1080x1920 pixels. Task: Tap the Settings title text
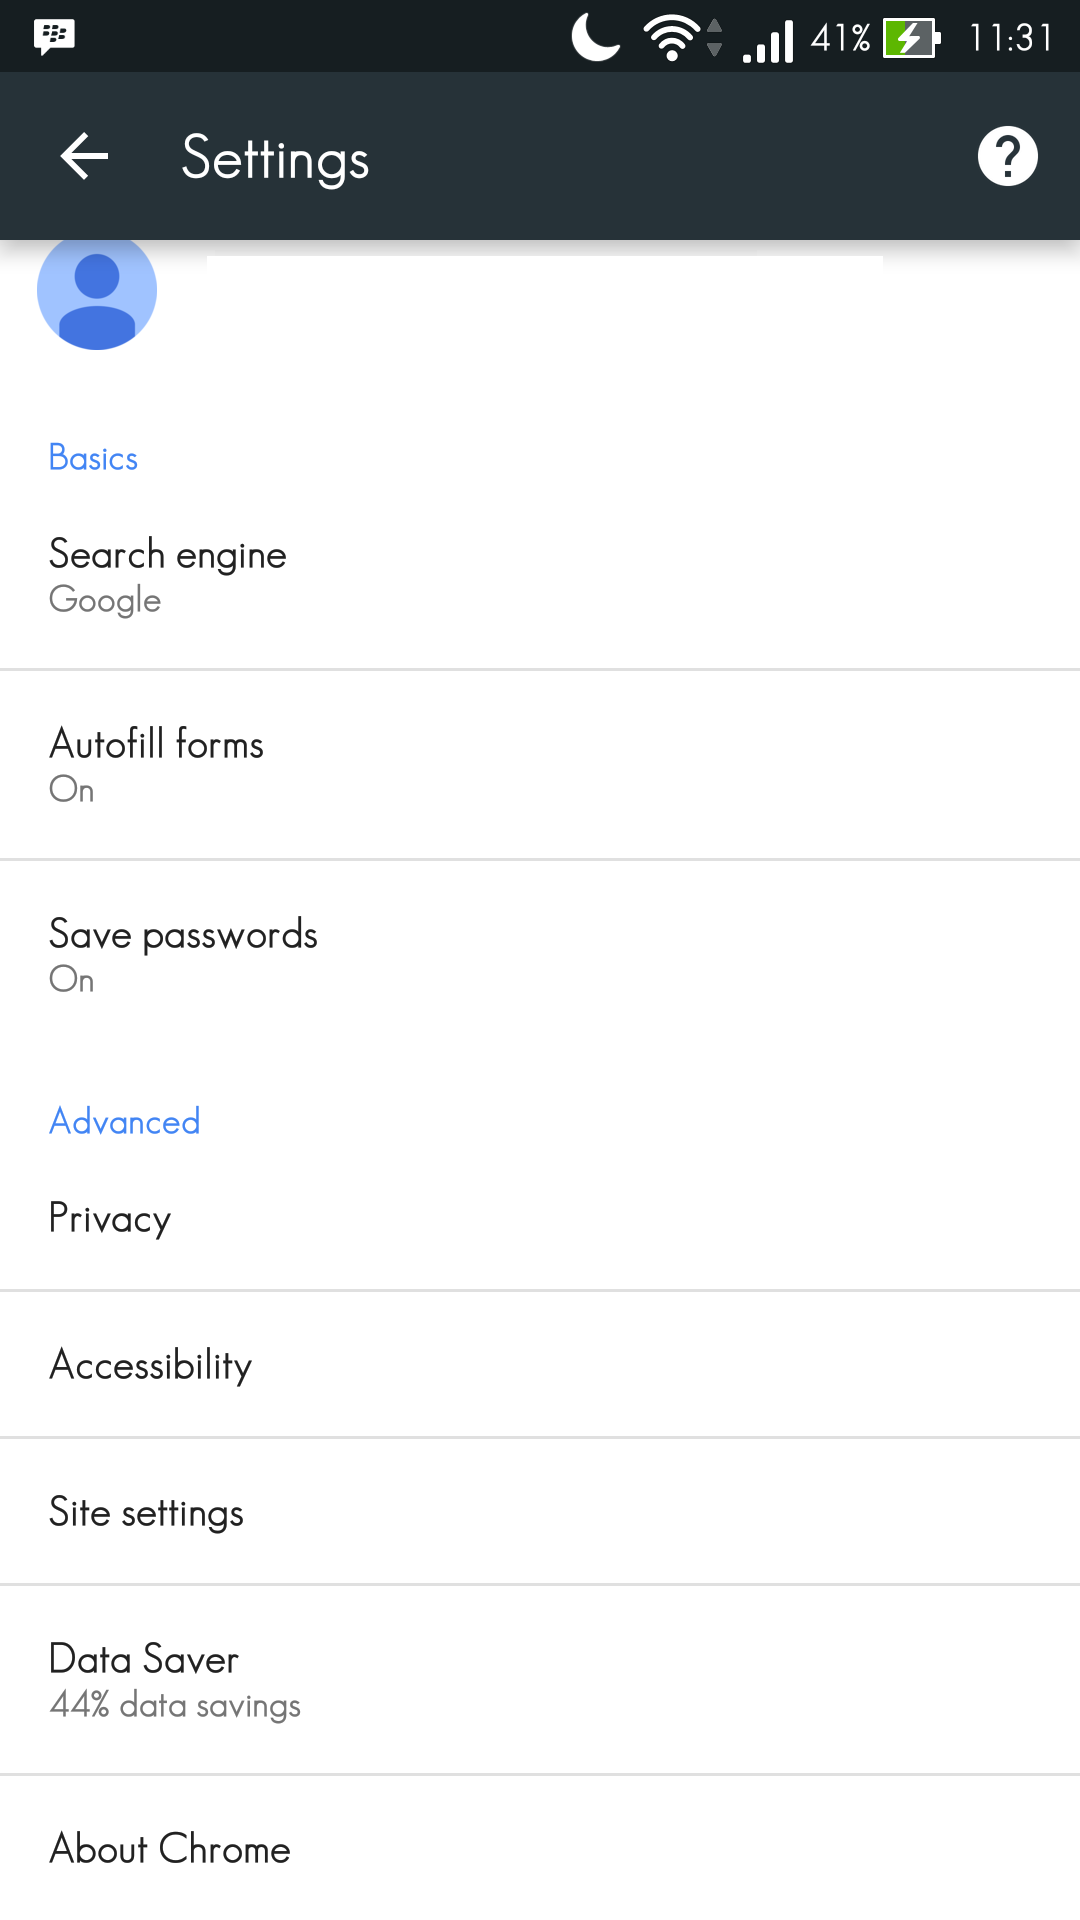tap(275, 158)
